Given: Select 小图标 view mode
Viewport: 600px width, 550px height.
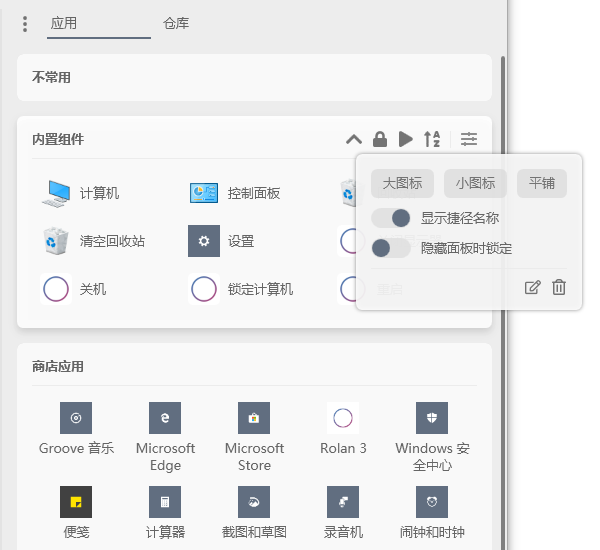Looking at the screenshot, I should 475,183.
